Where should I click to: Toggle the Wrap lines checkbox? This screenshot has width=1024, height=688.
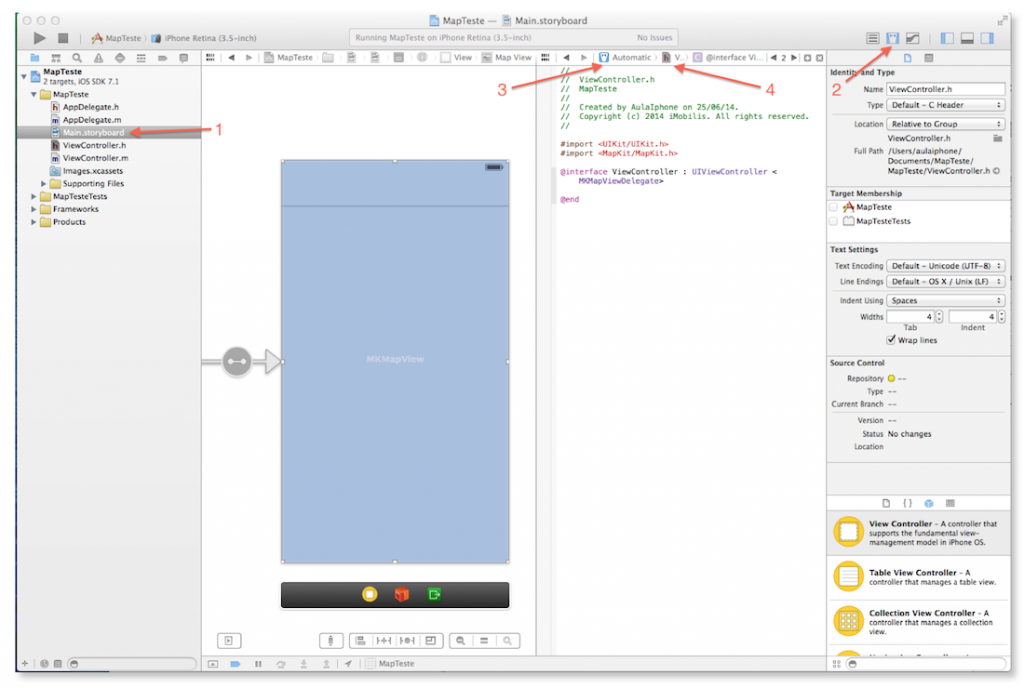point(891,340)
